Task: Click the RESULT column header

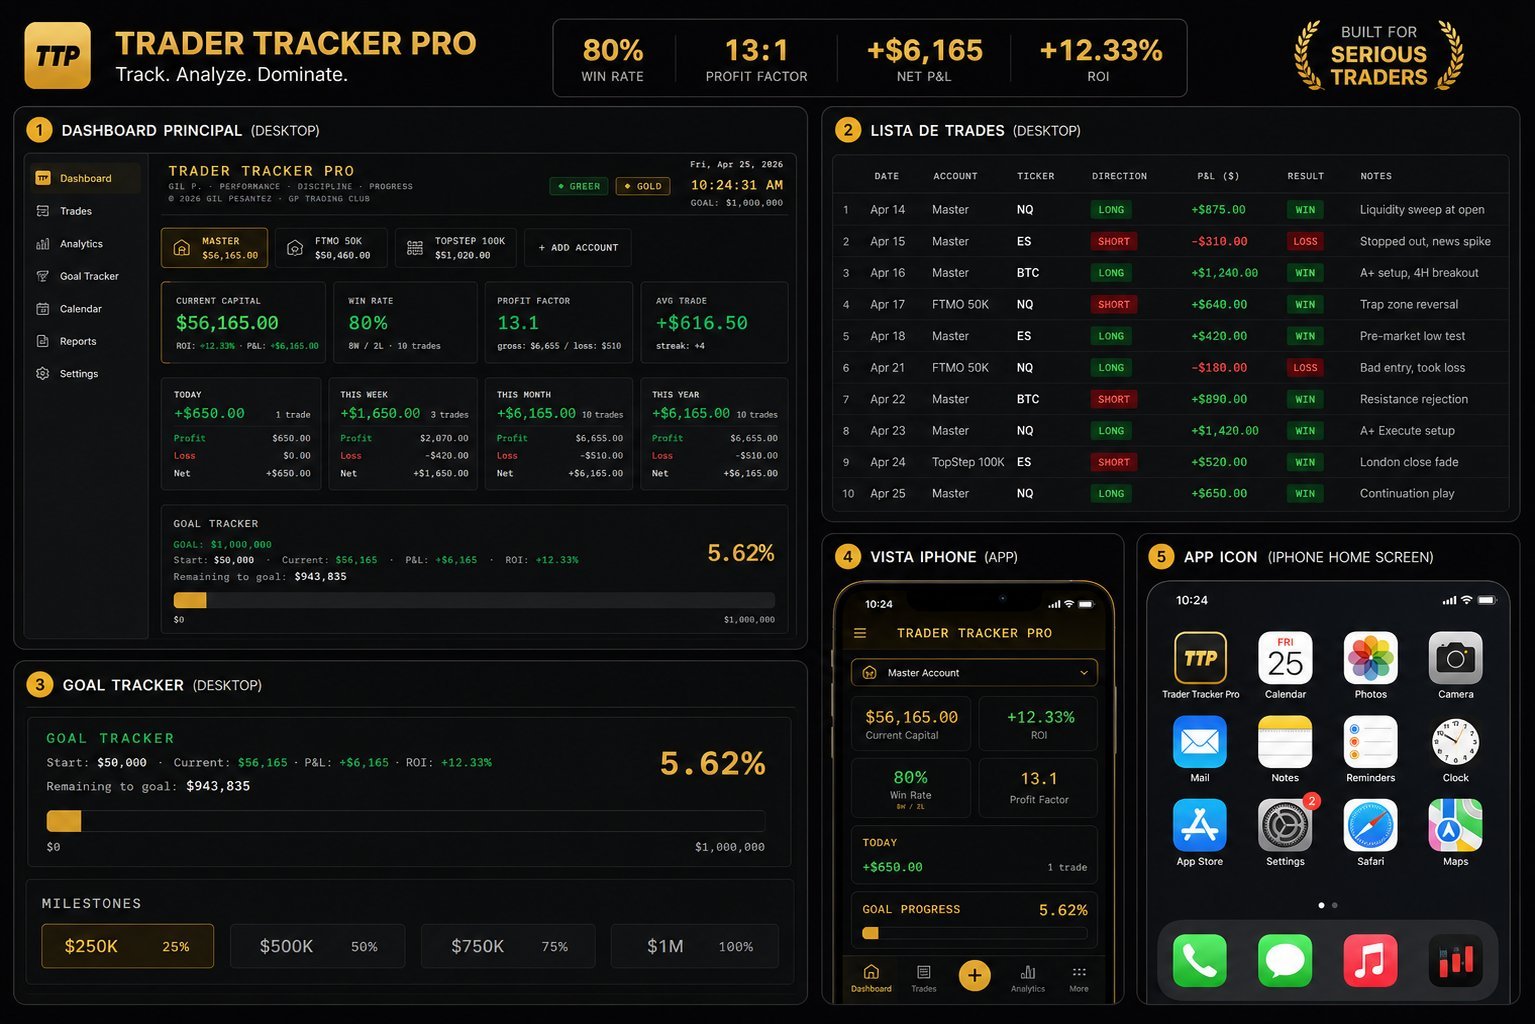Action: coord(1305,176)
